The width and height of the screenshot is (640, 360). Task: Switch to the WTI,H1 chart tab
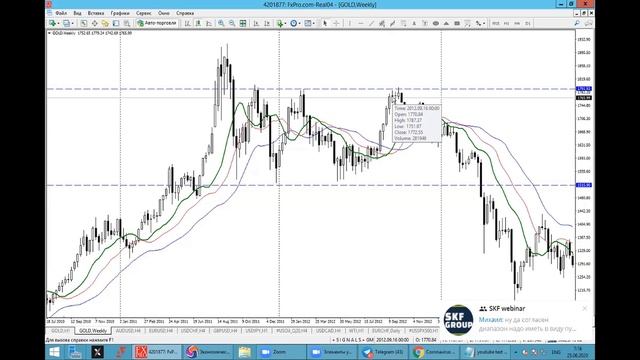tap(357, 331)
